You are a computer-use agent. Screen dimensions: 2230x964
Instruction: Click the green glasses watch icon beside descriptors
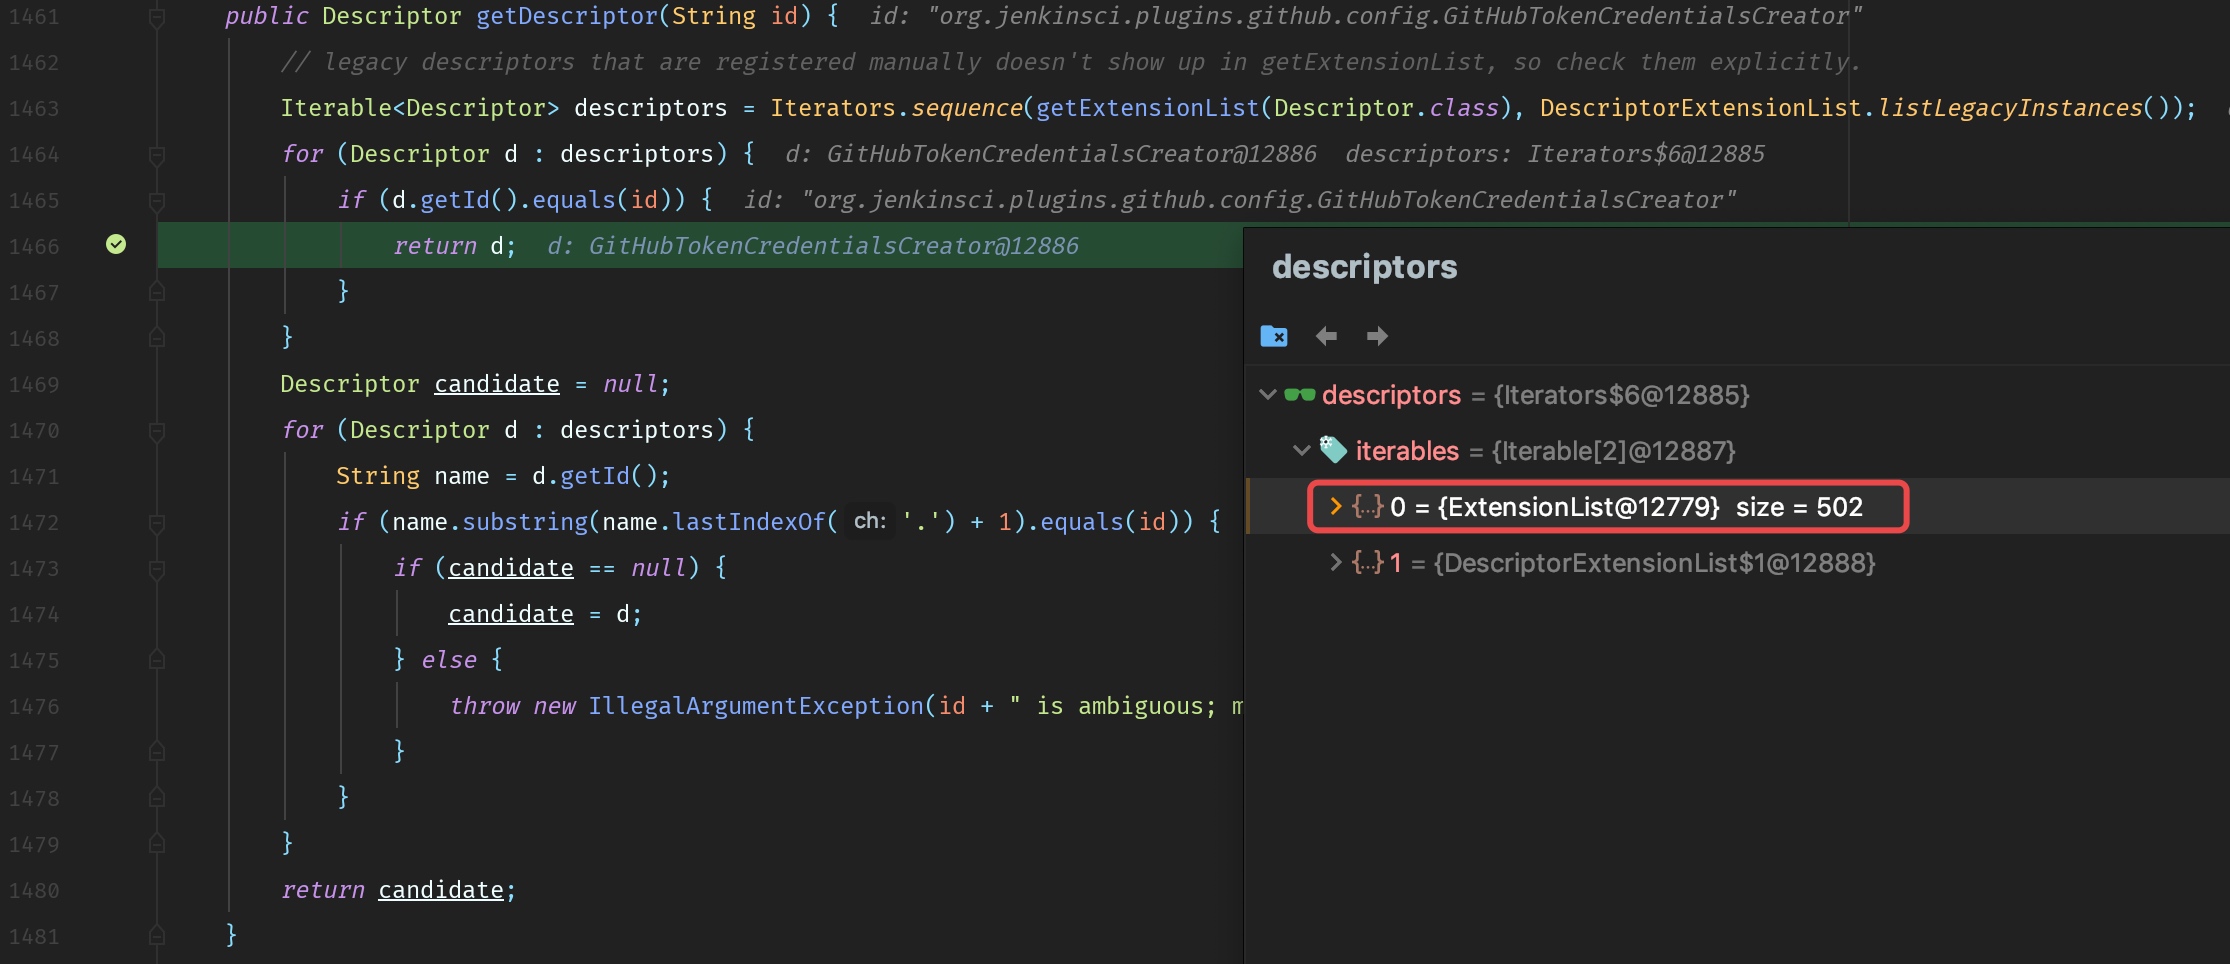point(1299,395)
